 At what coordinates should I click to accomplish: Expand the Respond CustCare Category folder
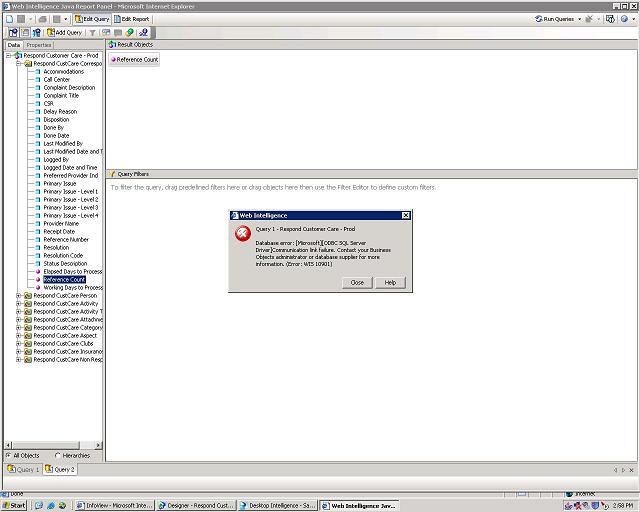click(18, 327)
